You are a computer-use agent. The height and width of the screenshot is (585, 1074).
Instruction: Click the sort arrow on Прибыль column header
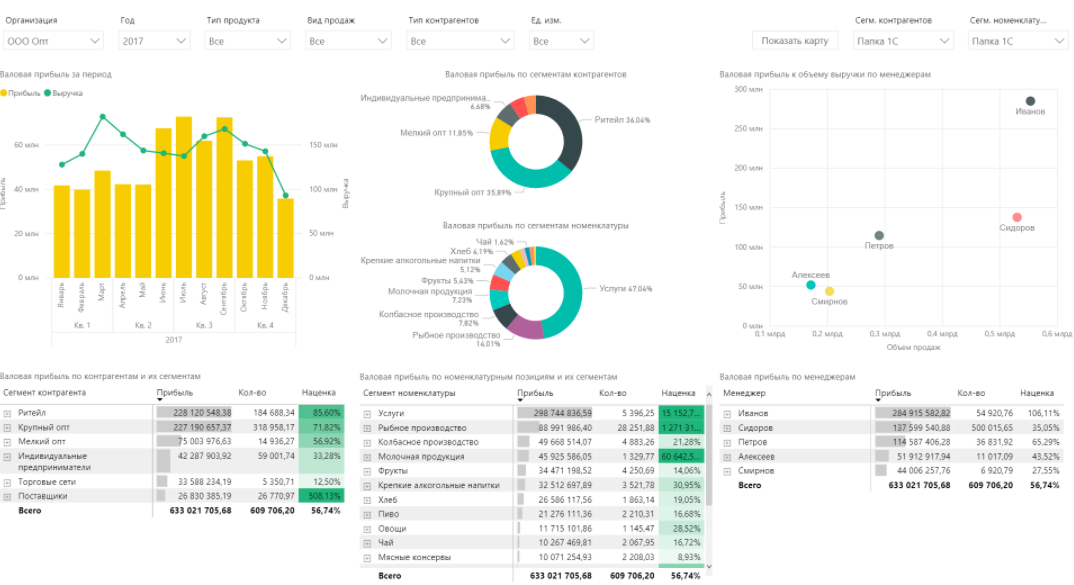[160, 400]
